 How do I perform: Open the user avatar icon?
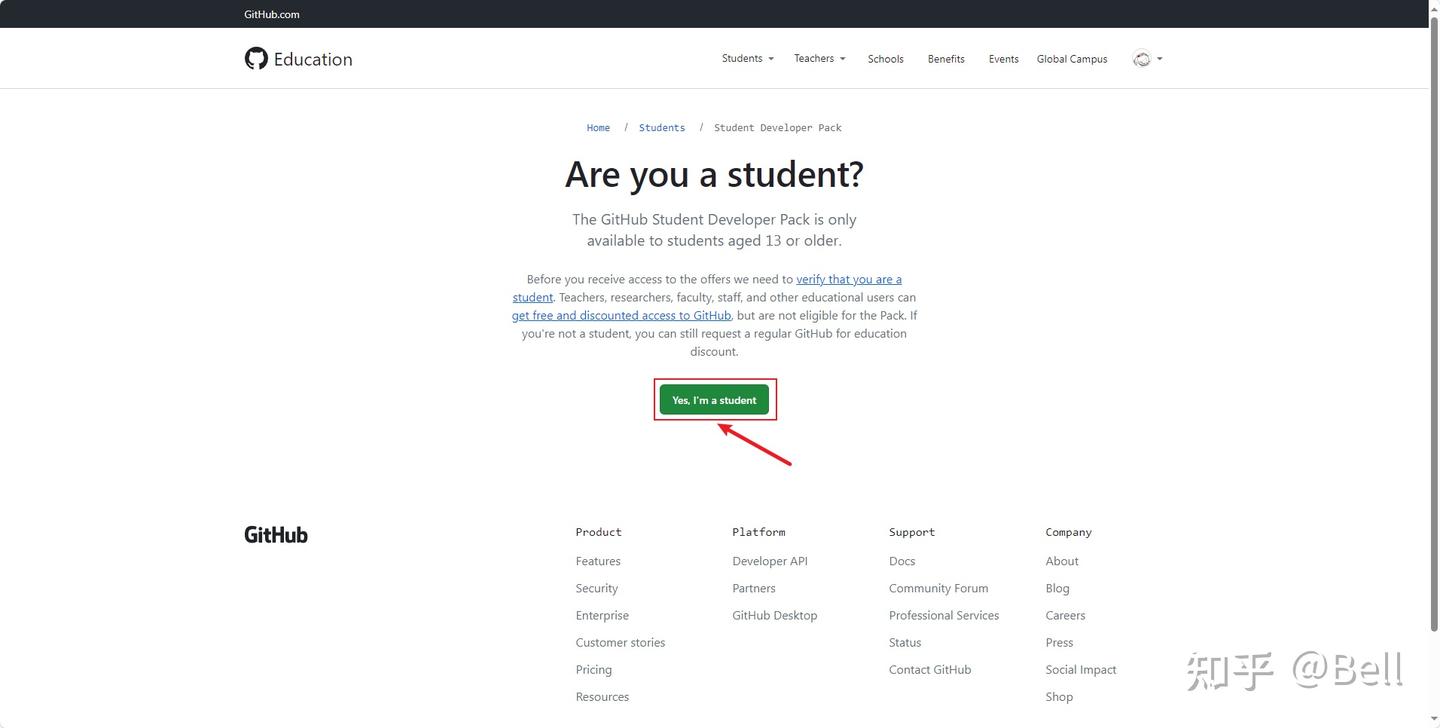[x=1141, y=59]
